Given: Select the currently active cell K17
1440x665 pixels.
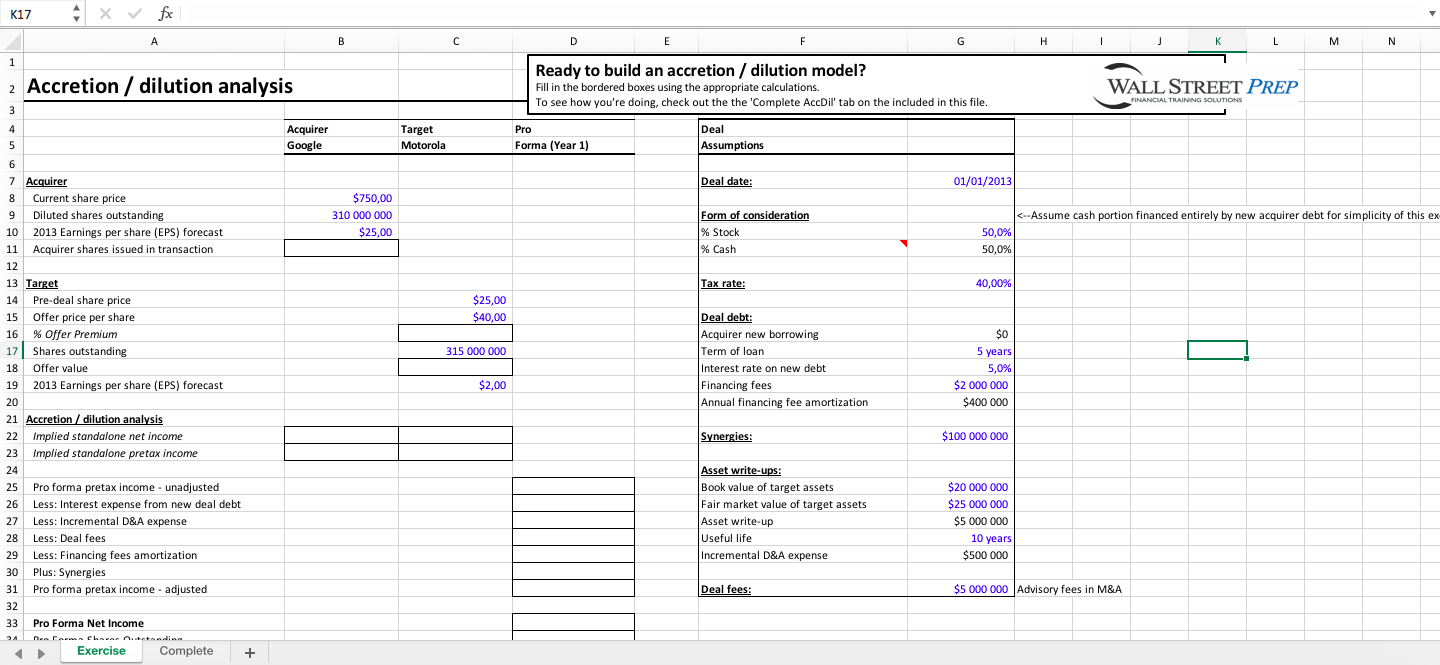Looking at the screenshot, I should tap(1217, 351).
